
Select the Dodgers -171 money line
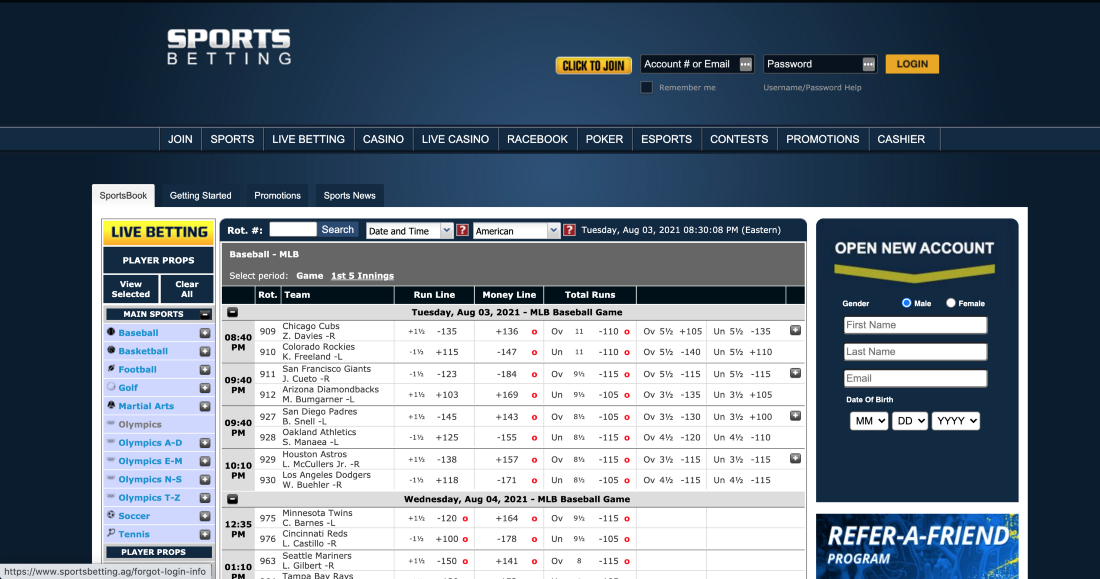507,481
